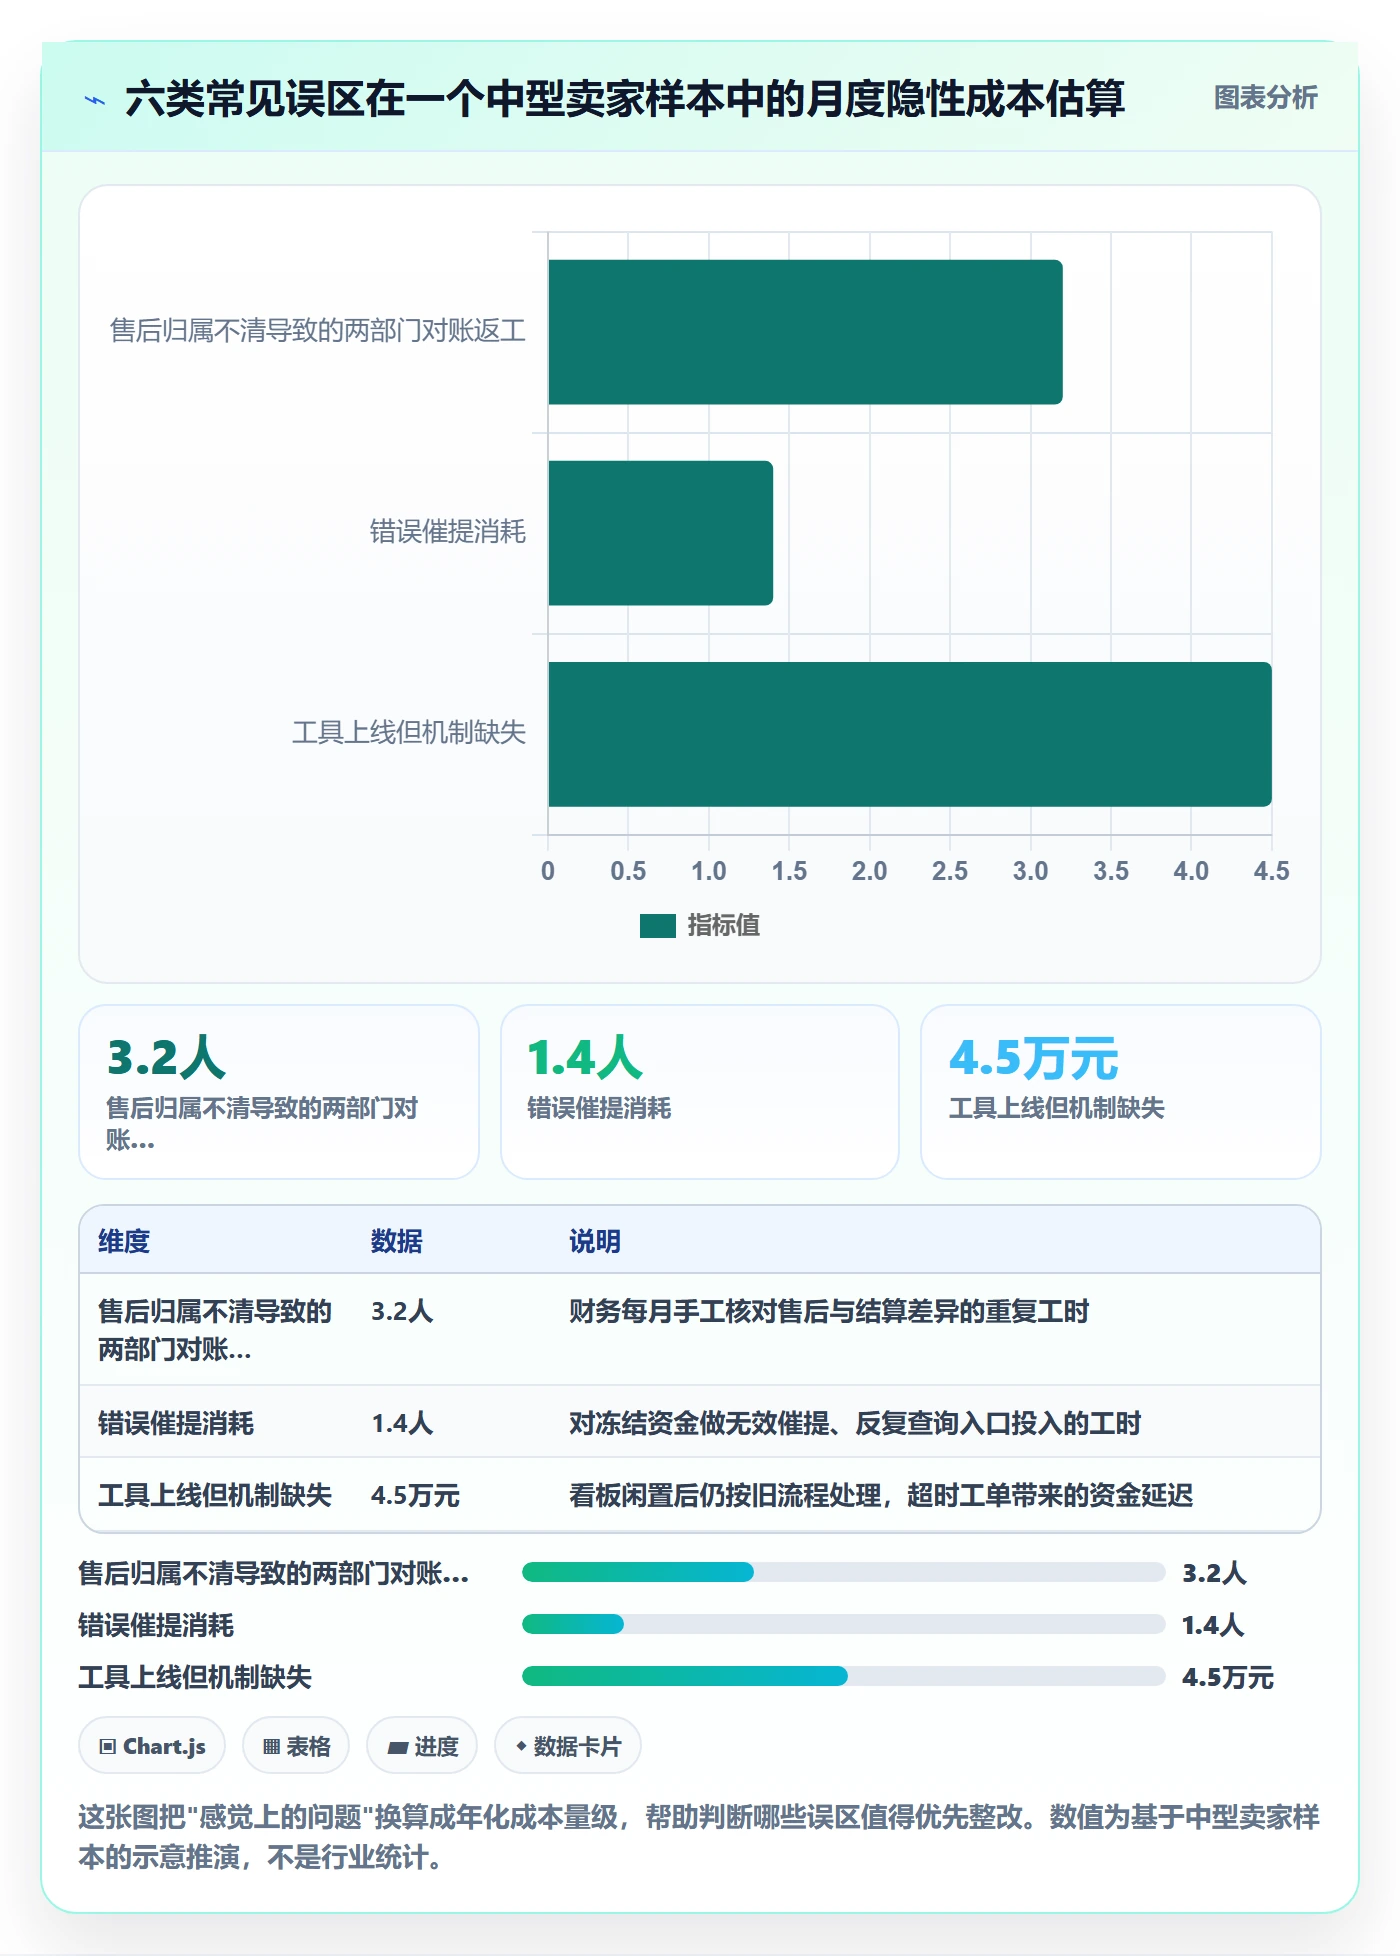Click the x-axis tick label 2.5
1400x1956 pixels.
click(950, 871)
